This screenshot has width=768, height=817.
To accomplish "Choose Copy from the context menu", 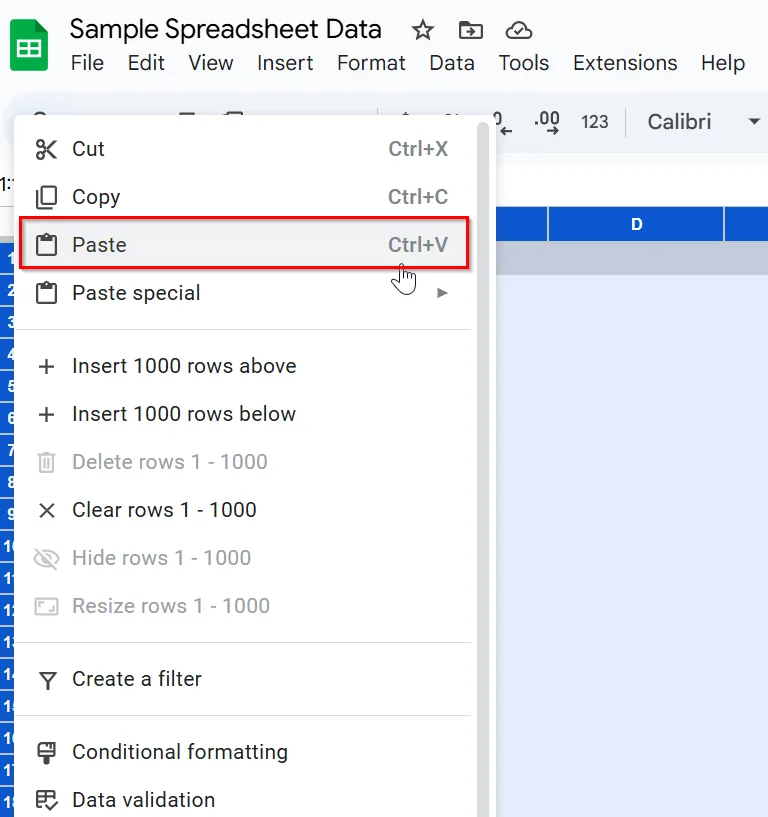I will pos(243,197).
